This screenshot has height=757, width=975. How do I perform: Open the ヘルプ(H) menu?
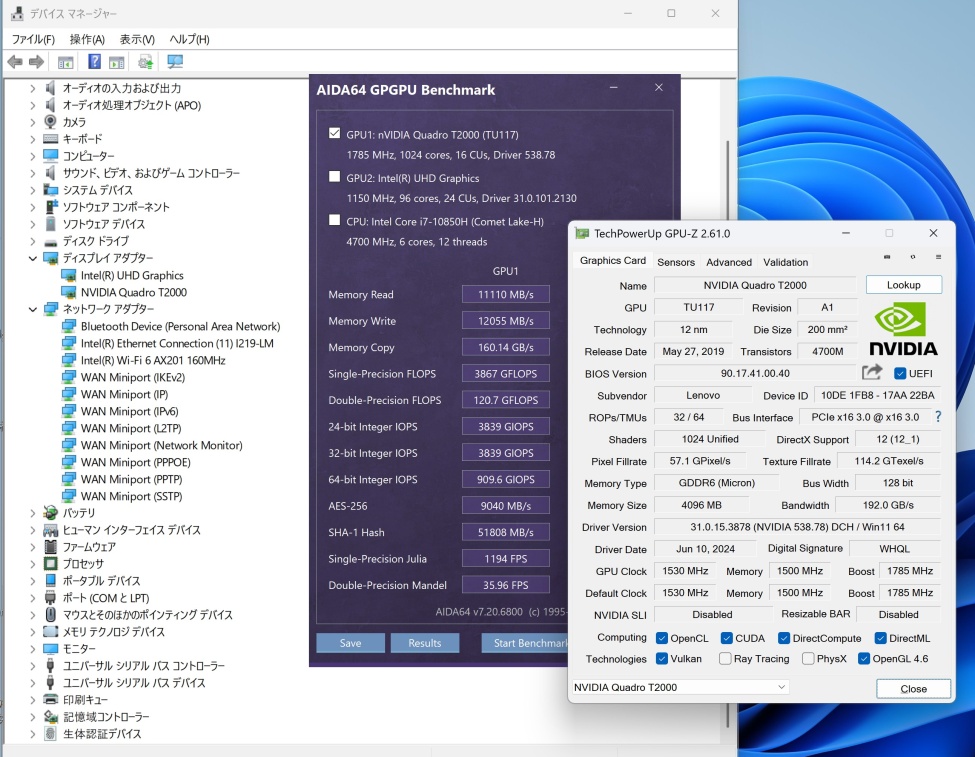190,39
